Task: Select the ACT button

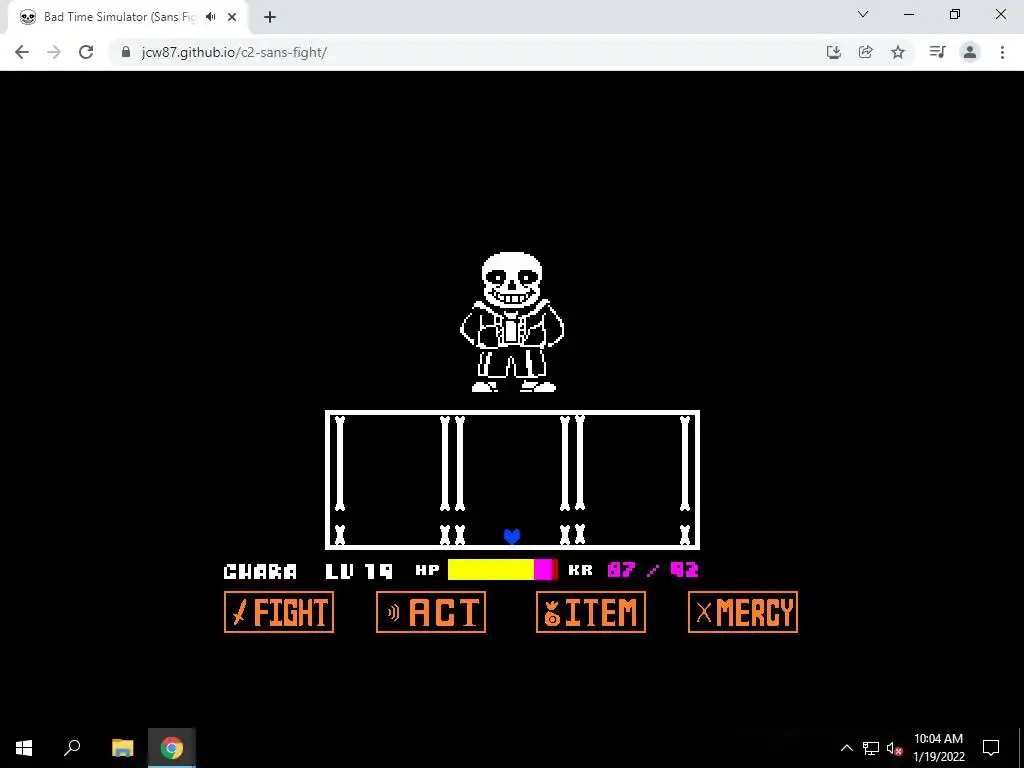Action: tap(431, 612)
